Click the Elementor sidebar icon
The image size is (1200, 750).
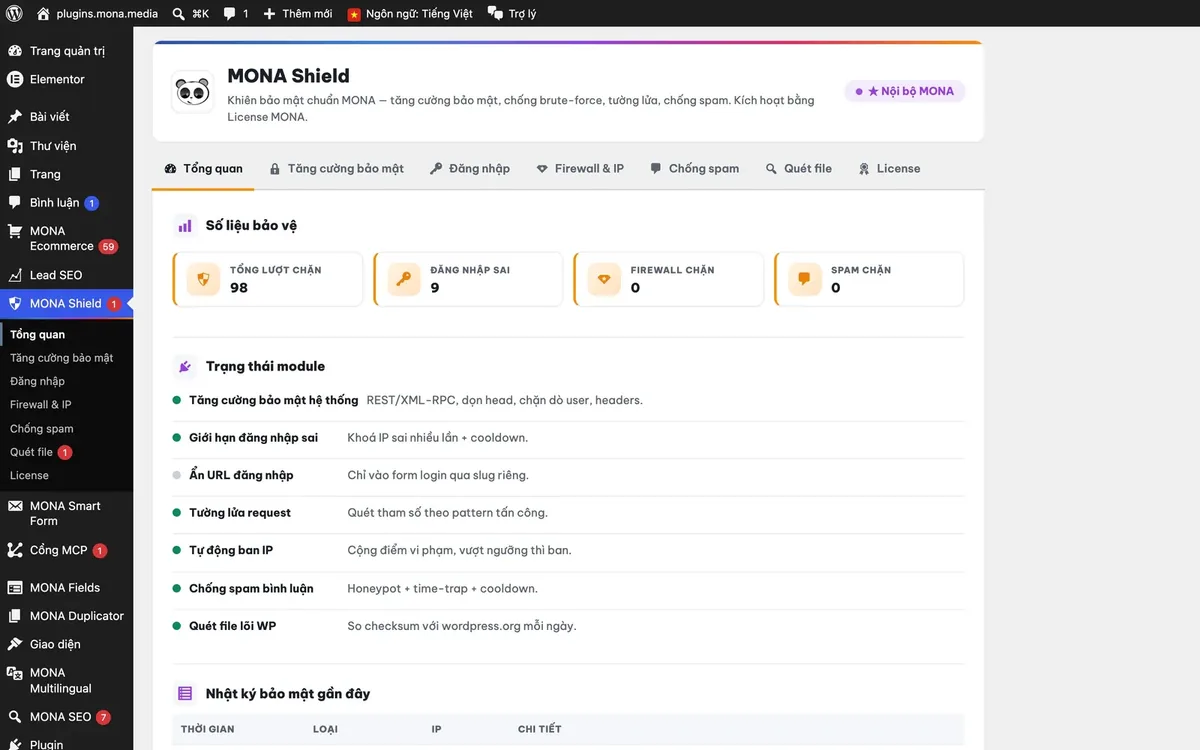pos(15,79)
